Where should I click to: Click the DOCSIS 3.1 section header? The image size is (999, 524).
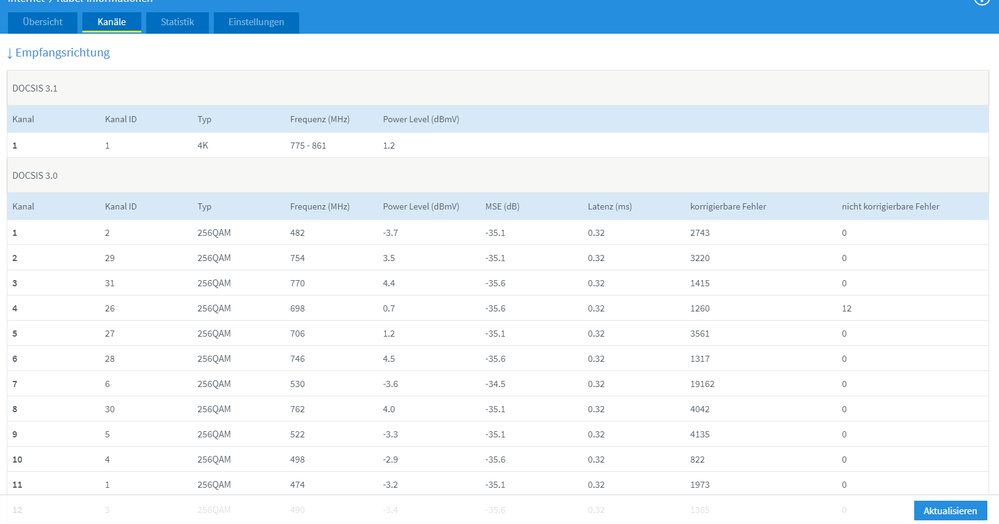pyautogui.click(x=498, y=88)
